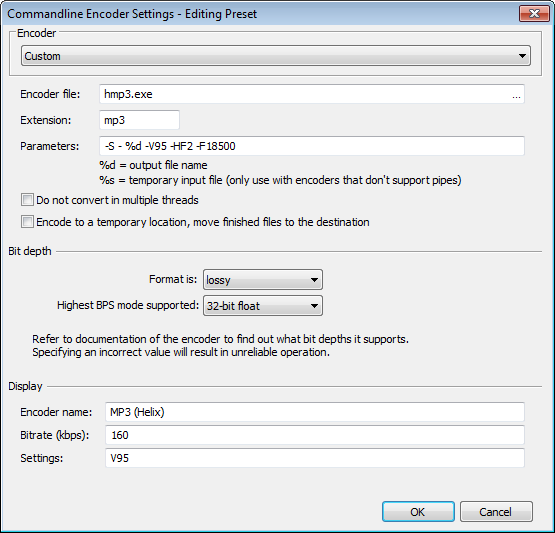This screenshot has width=555, height=533.
Task: Discard changes with the Cancel button
Action: [x=496, y=511]
